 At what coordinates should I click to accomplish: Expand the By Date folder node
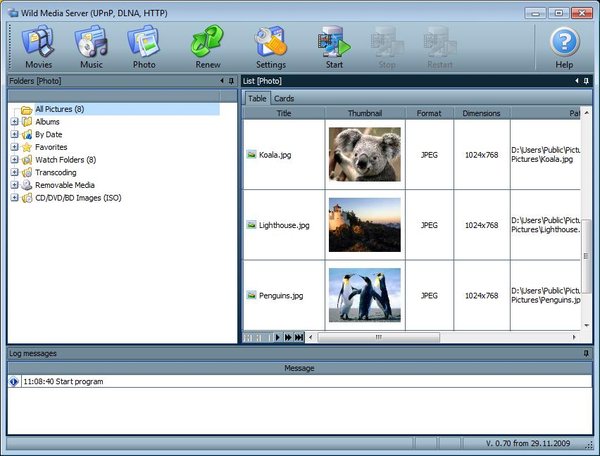tap(14, 134)
